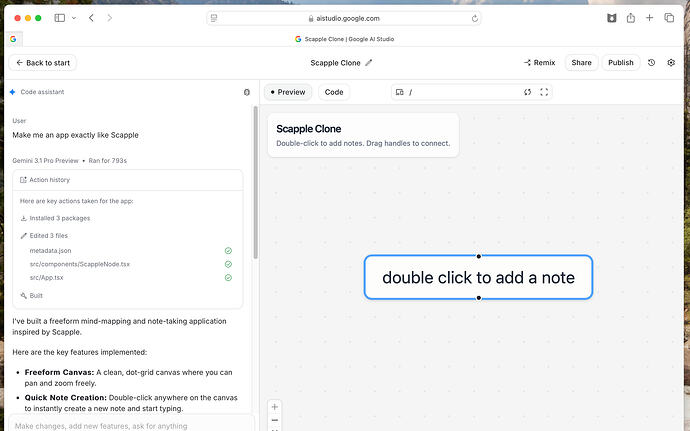Click the top connection handle of the note
Screen dimensions: 690x431
pos(479,256)
